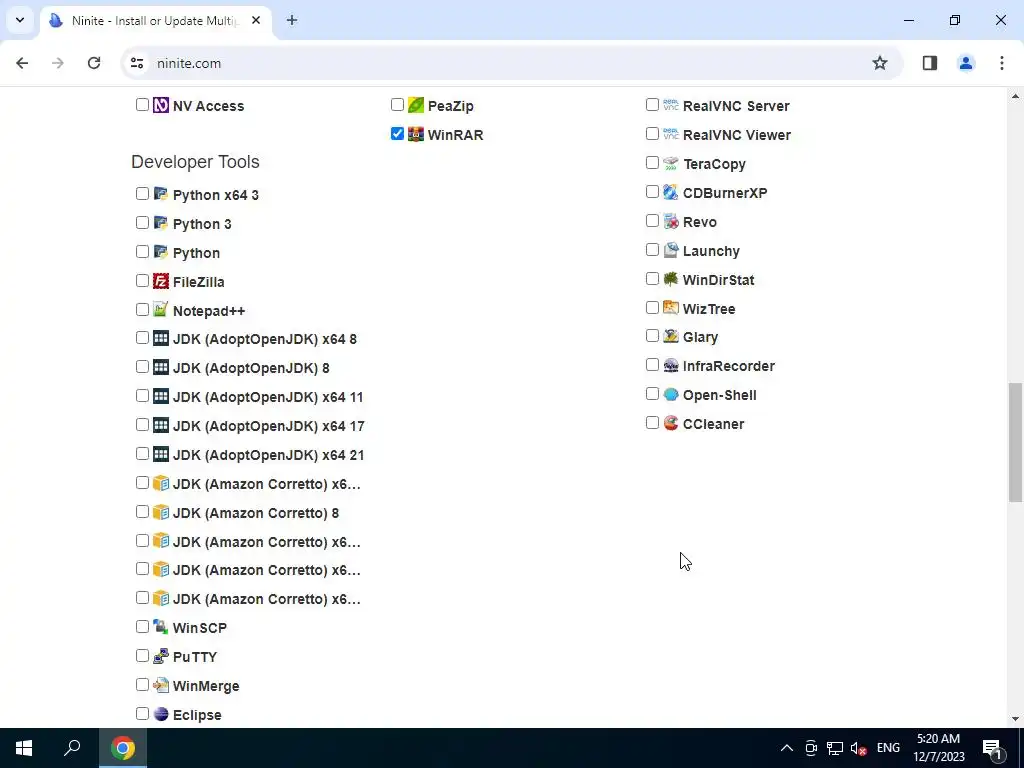Click the page vertical scrollbar thumb
This screenshot has height=768, width=1024.
(x=1016, y=442)
